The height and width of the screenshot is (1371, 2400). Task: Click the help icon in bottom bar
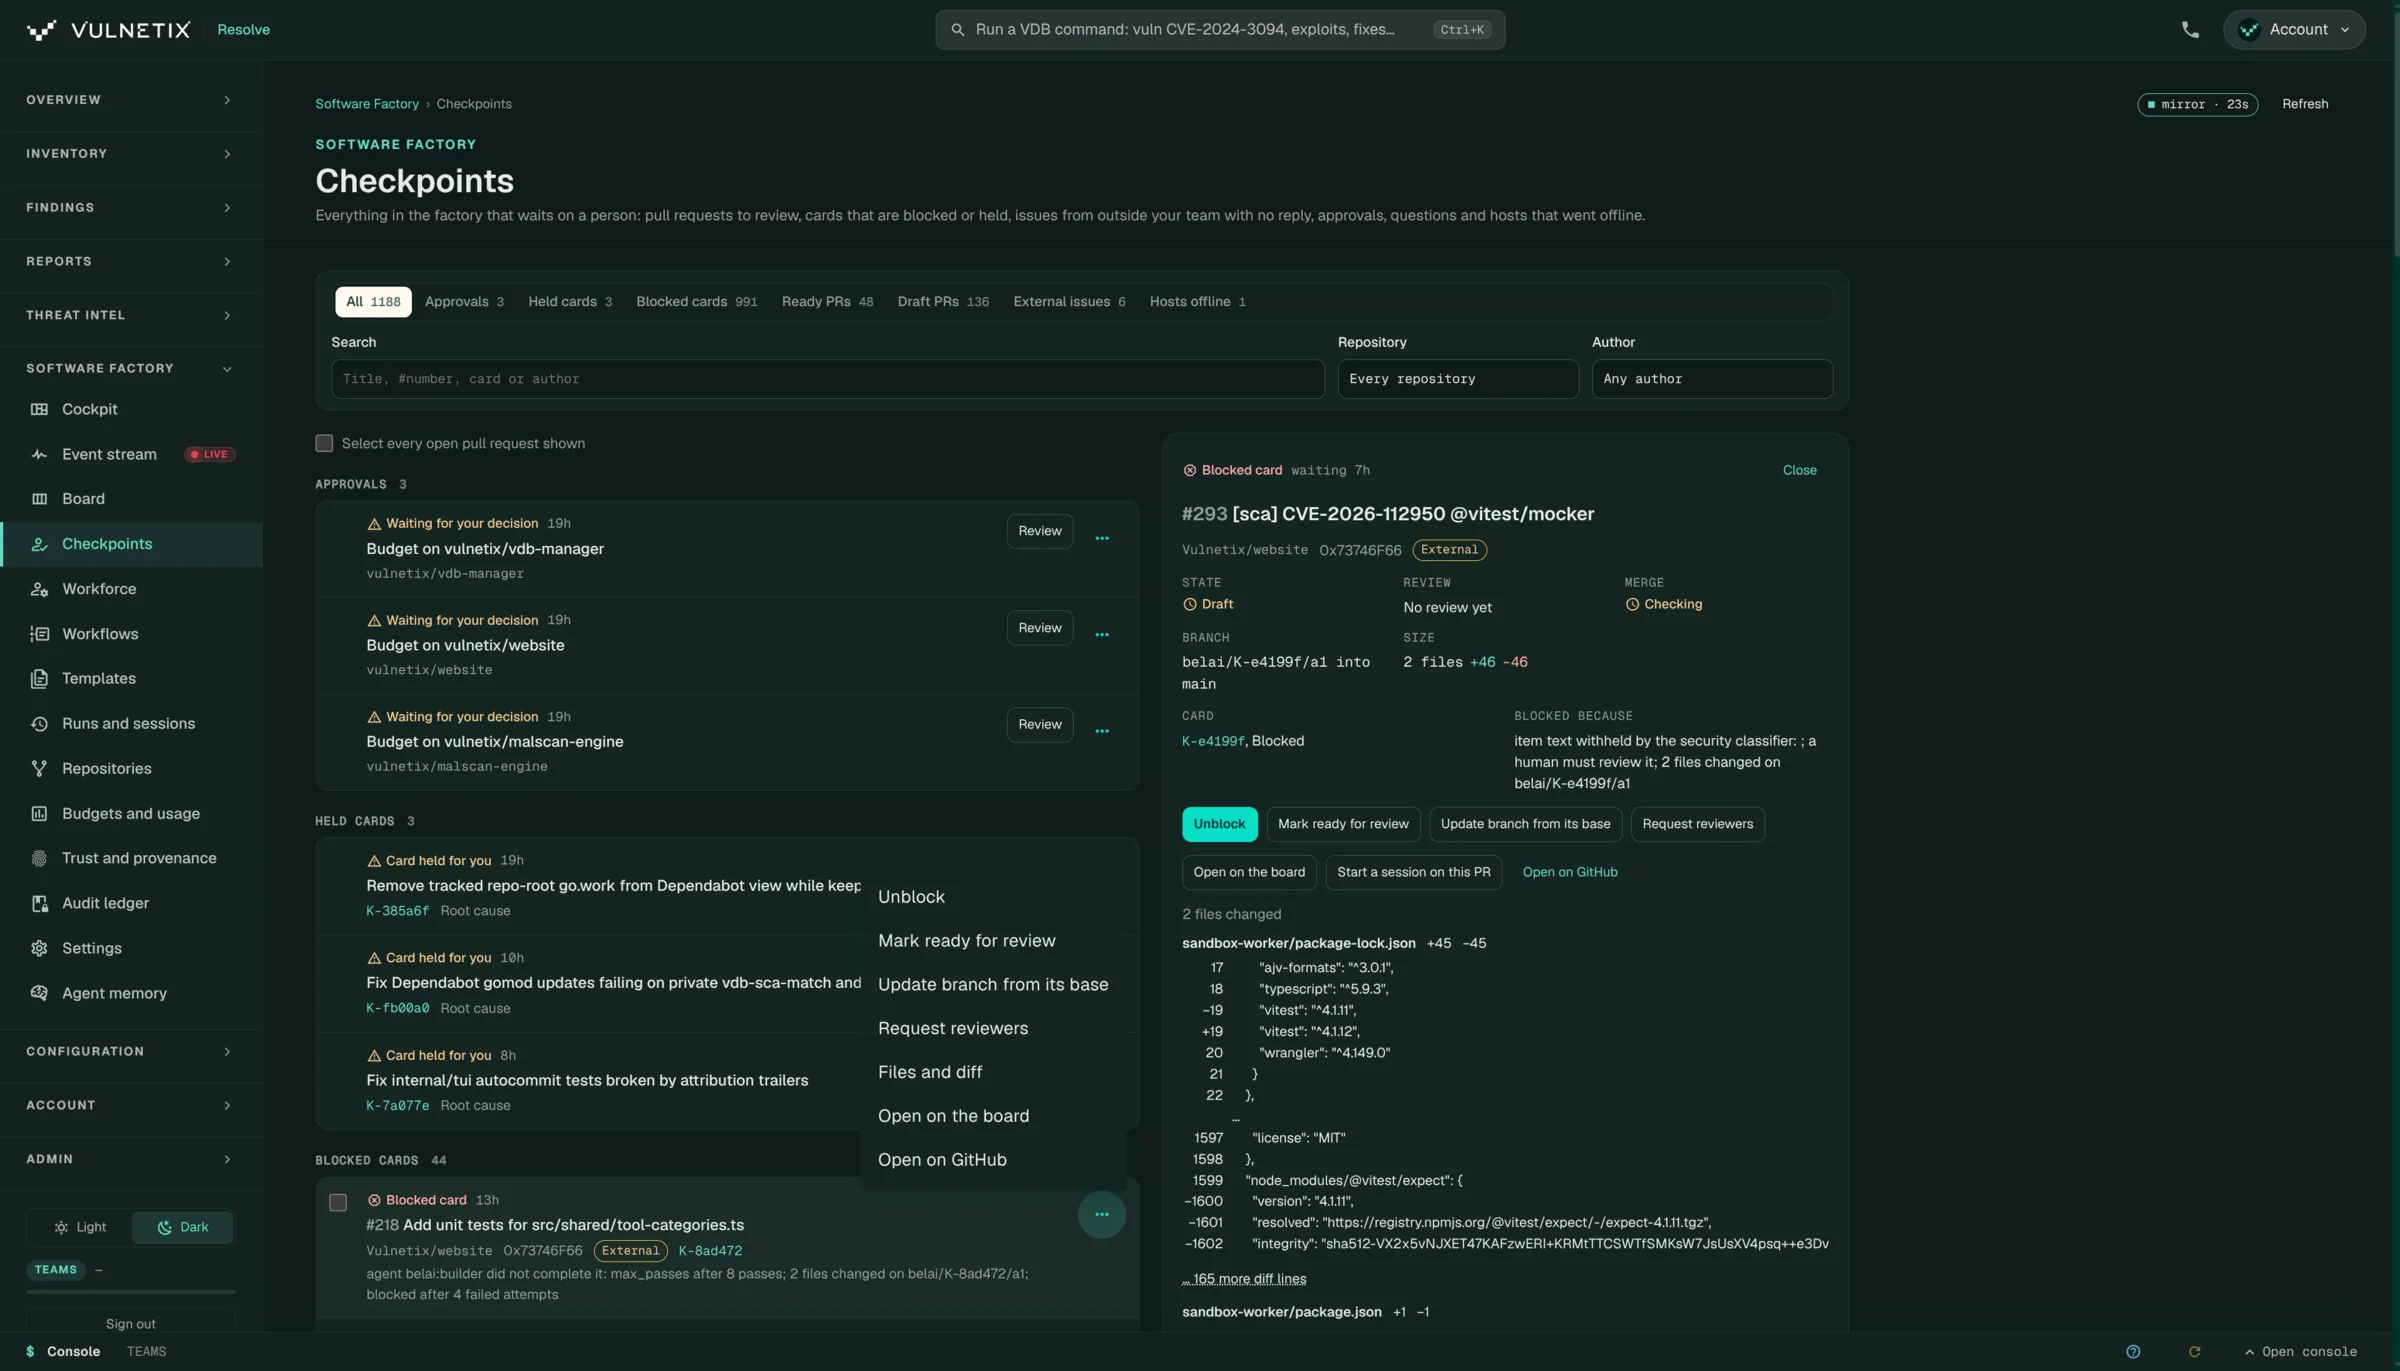pos(2133,1352)
